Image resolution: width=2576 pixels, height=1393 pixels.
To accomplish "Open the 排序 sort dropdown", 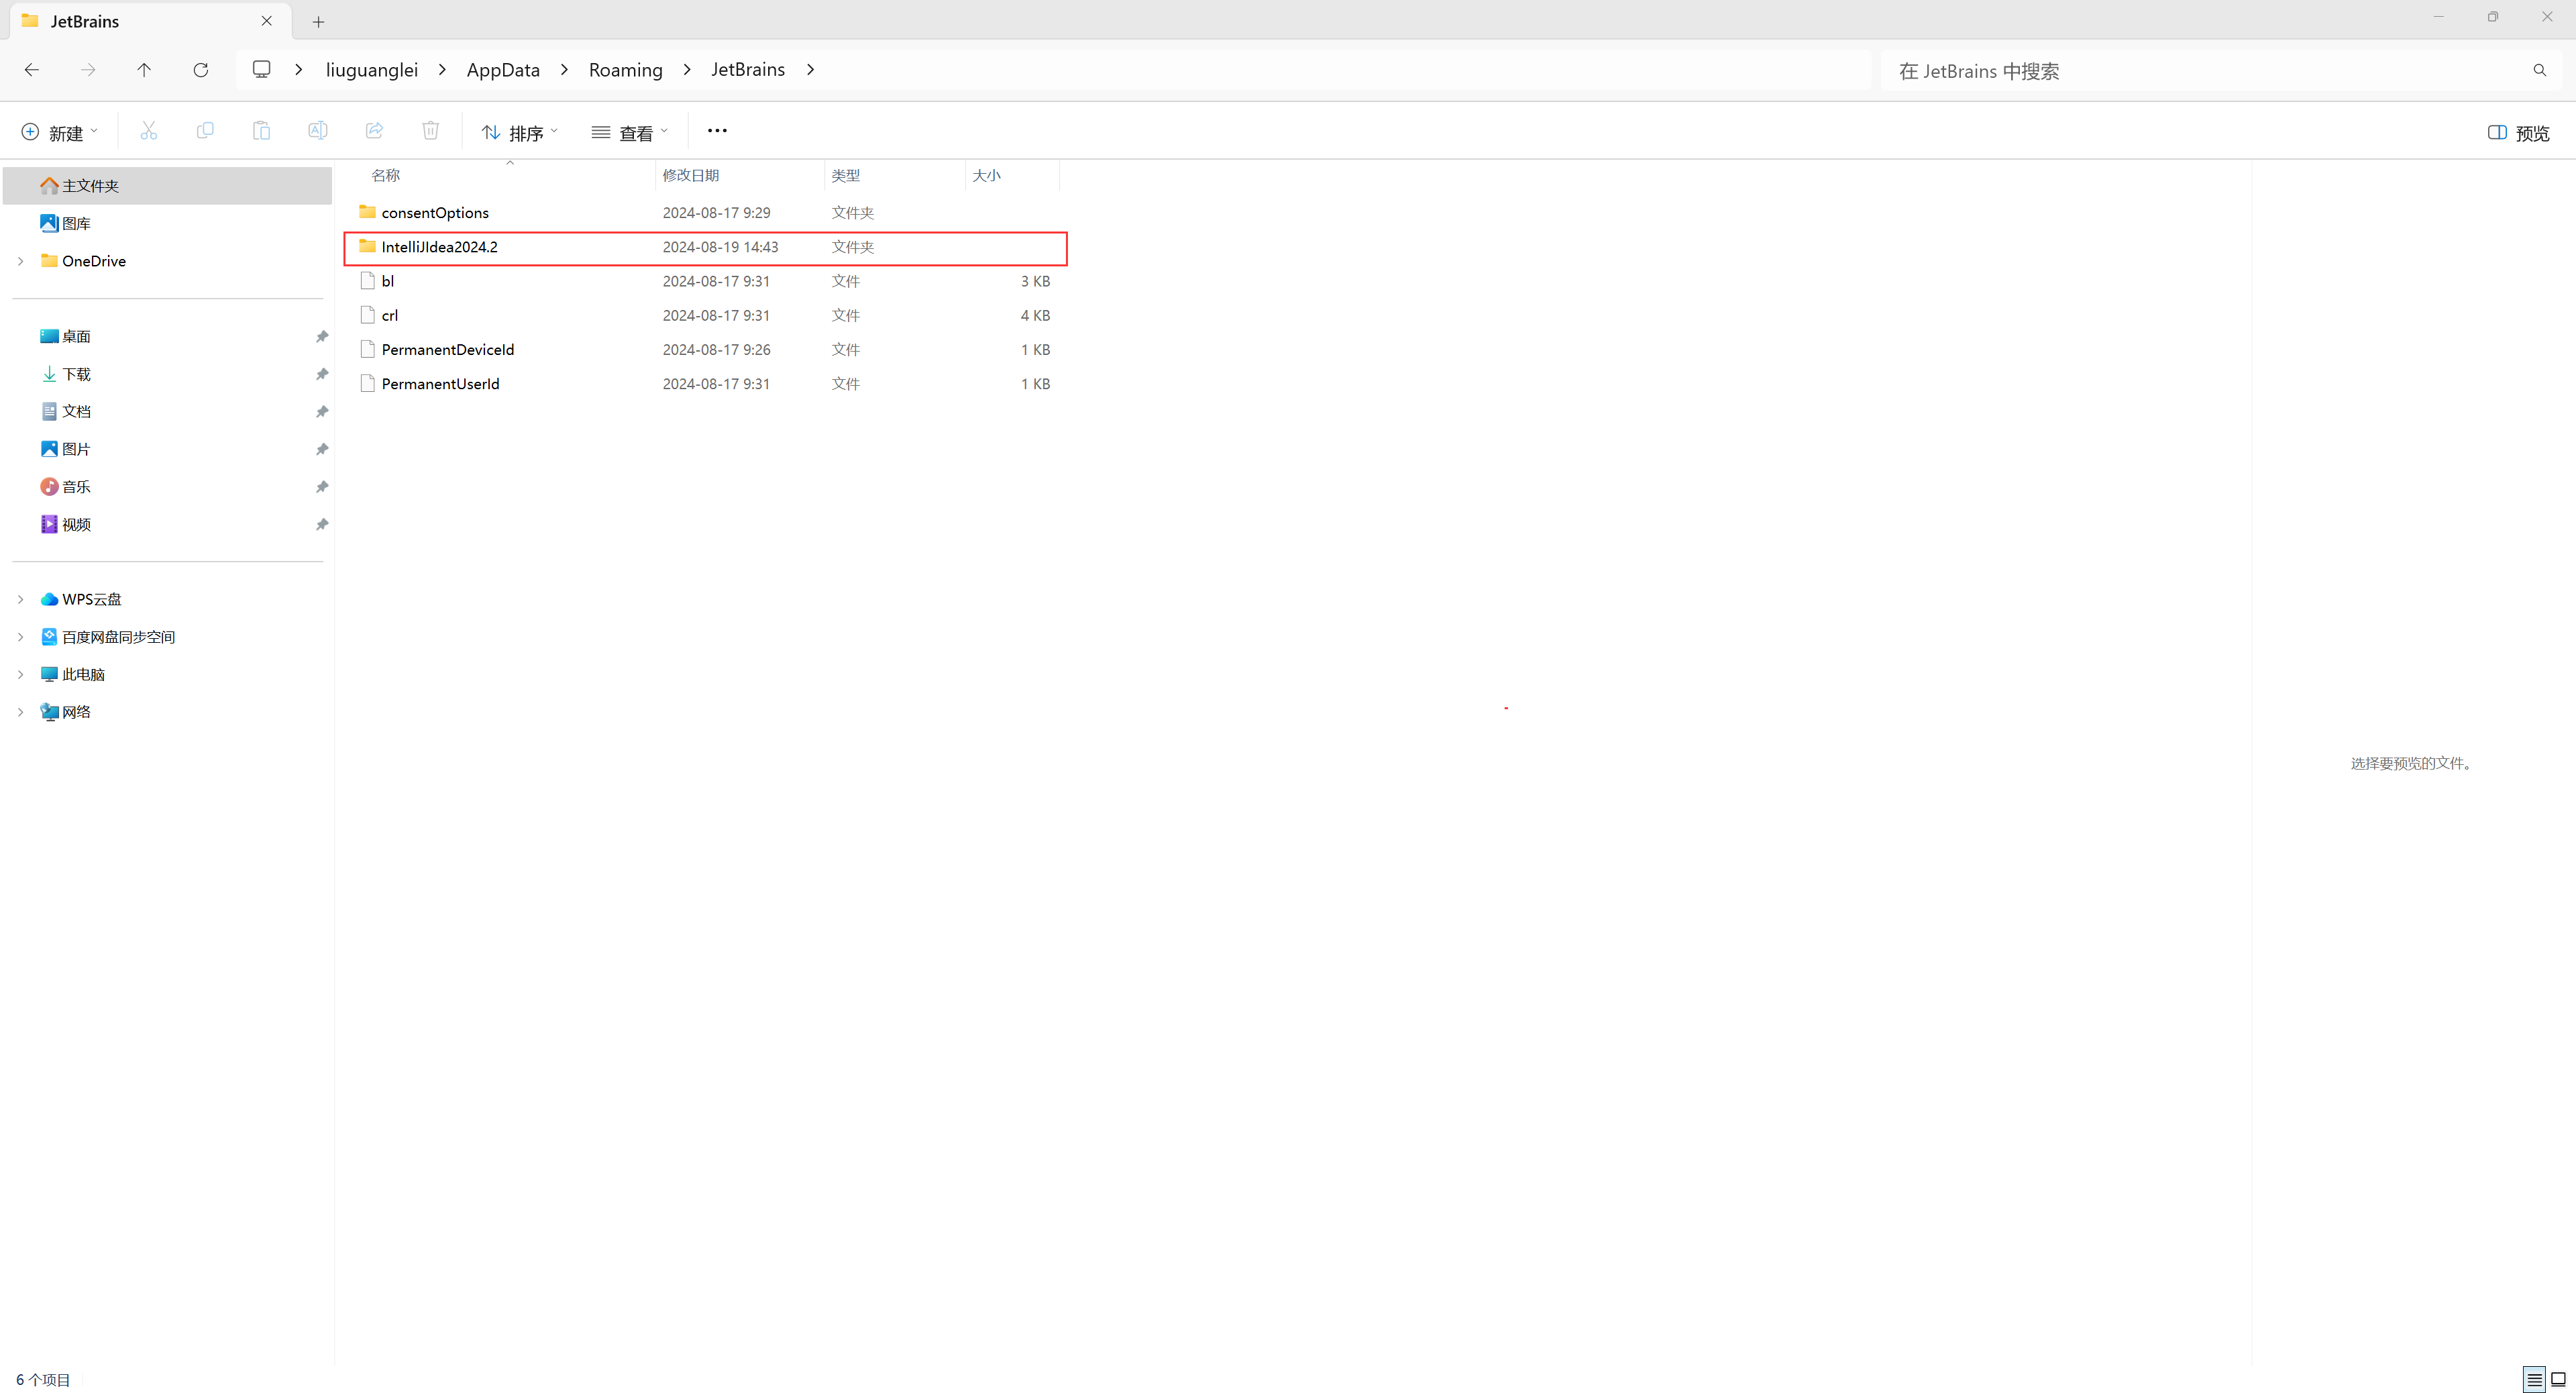I will pyautogui.click(x=519, y=133).
